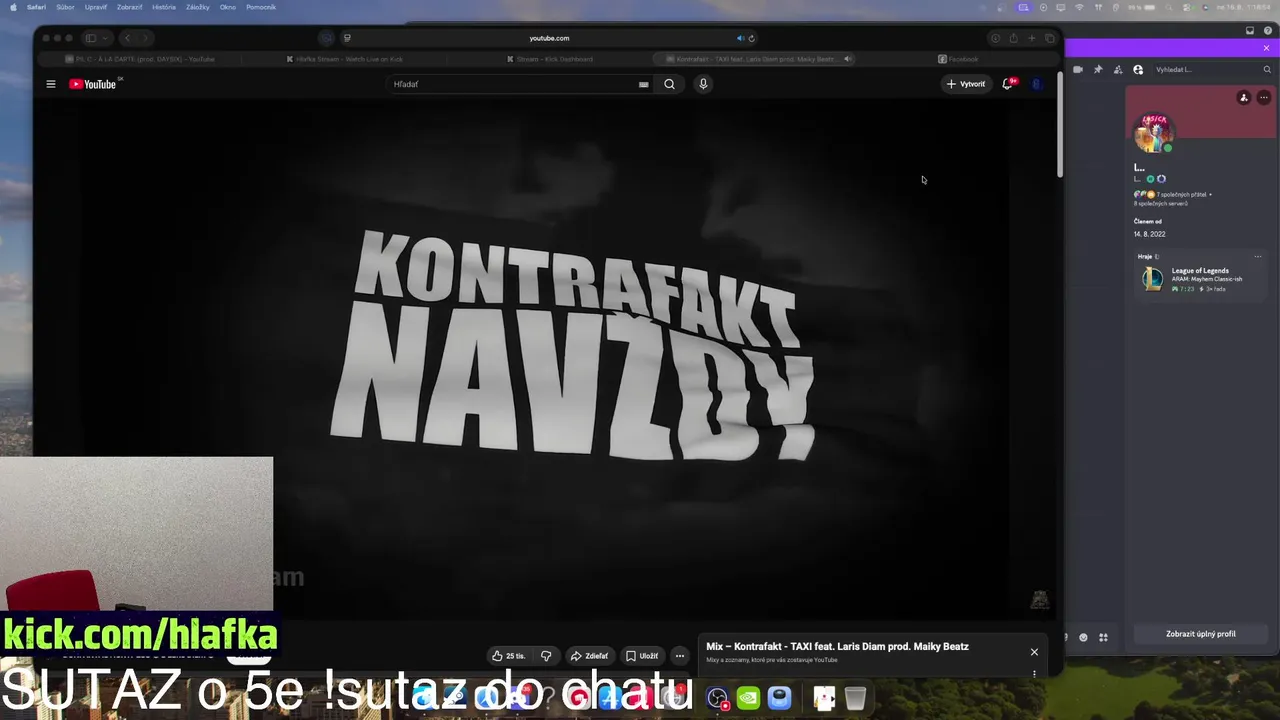
Task: Open OBS from the Dock
Action: tap(717, 698)
